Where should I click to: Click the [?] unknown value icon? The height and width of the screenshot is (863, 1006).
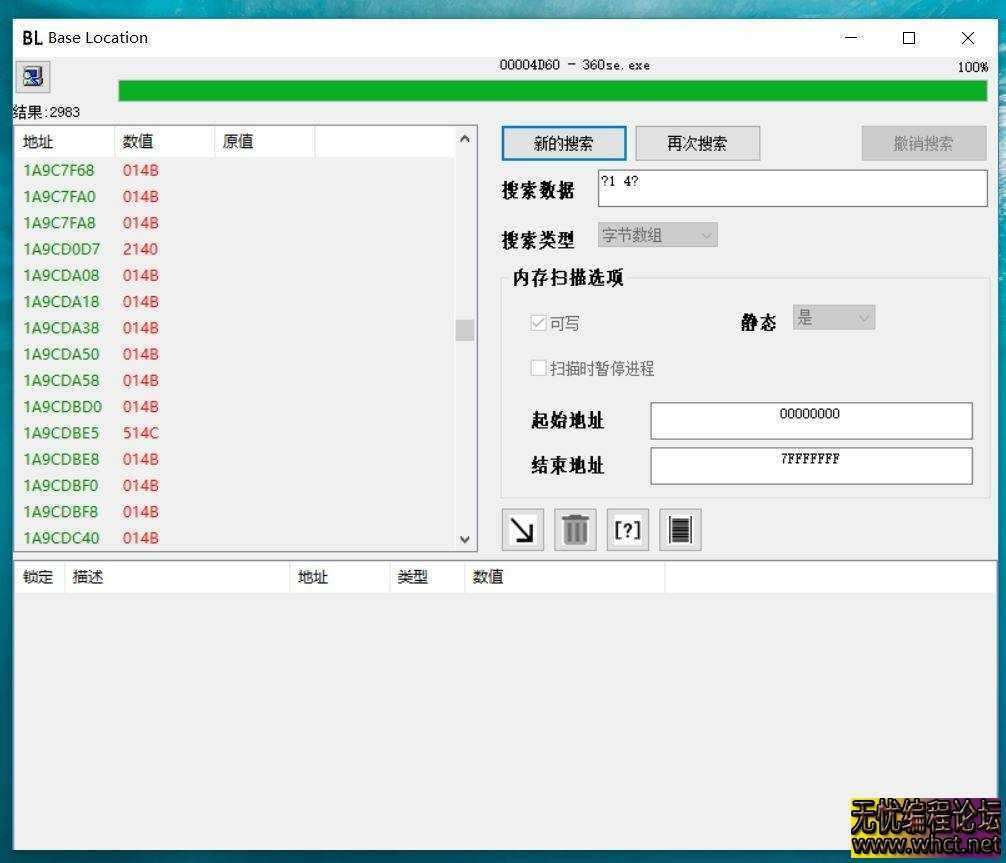point(627,529)
